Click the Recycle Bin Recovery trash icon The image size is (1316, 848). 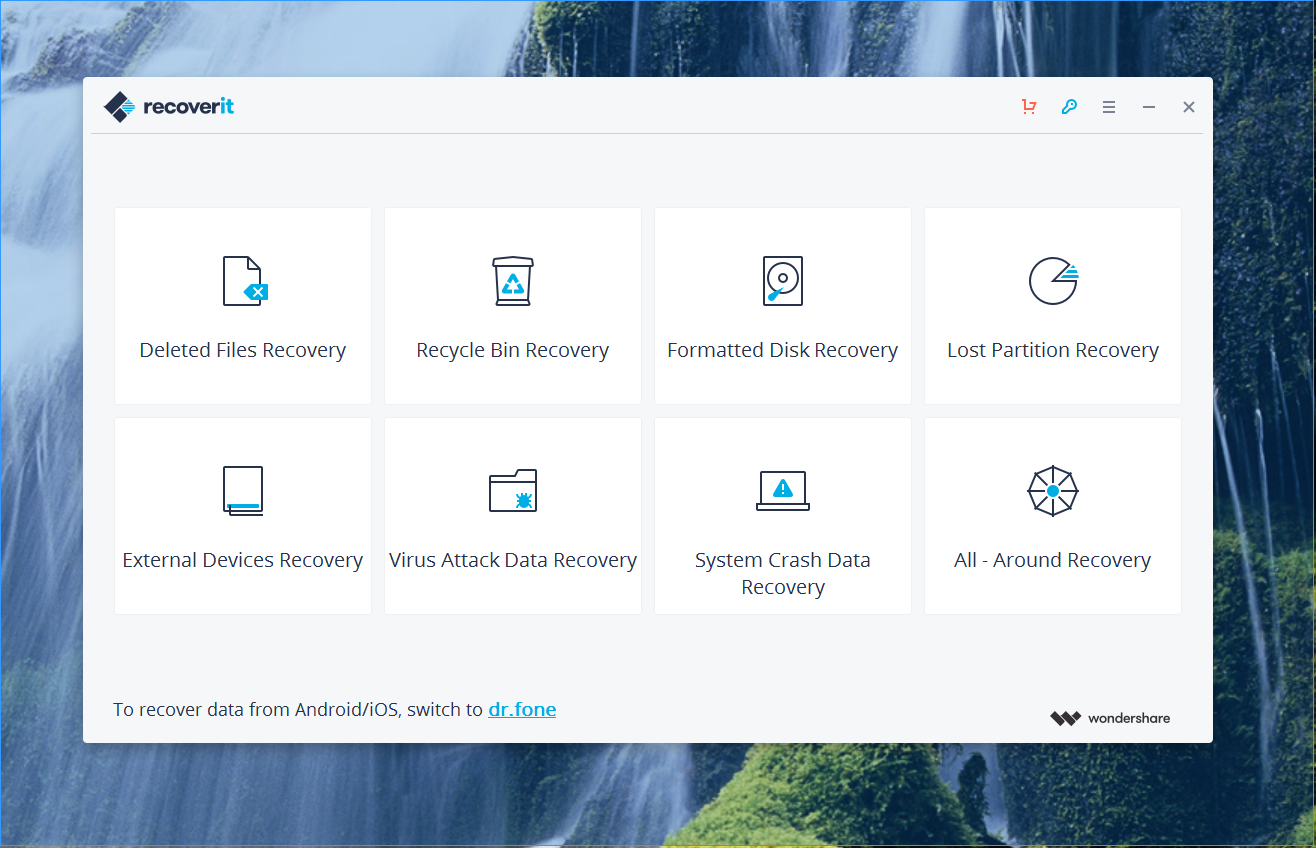pyautogui.click(x=513, y=281)
